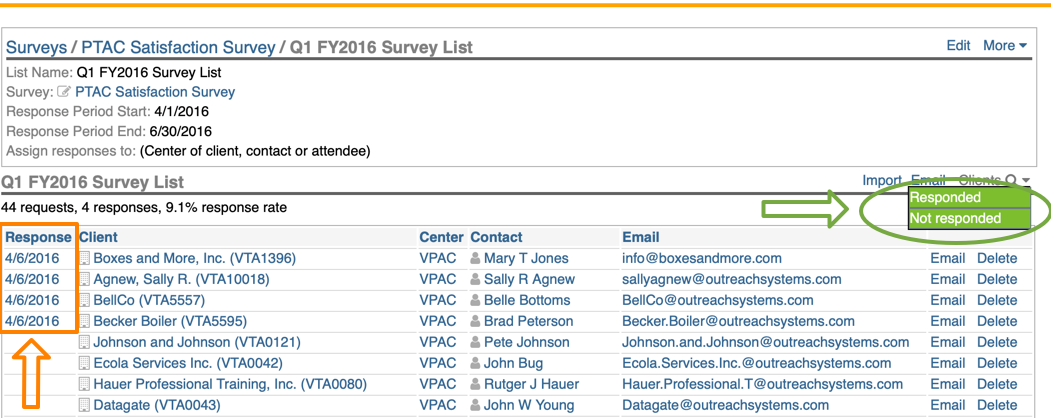1051x418 pixels.
Task: Select the Not responded filter option
Action: pyautogui.click(x=955, y=218)
